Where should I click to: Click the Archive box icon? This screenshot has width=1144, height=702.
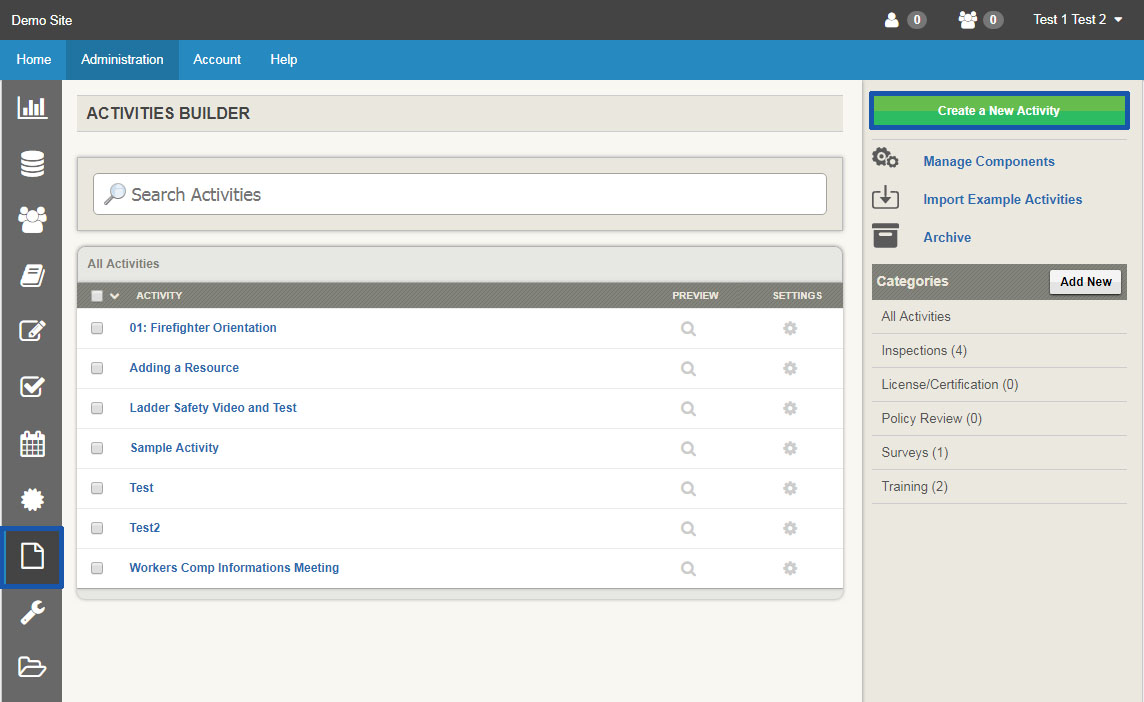point(885,234)
